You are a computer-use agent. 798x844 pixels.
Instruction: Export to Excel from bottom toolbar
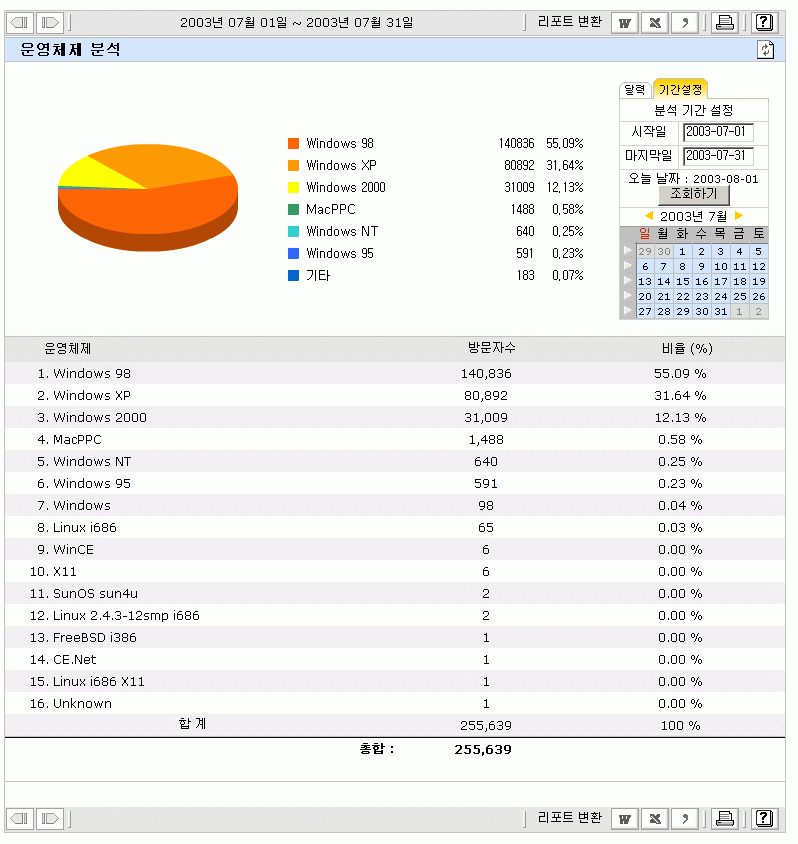click(x=655, y=819)
